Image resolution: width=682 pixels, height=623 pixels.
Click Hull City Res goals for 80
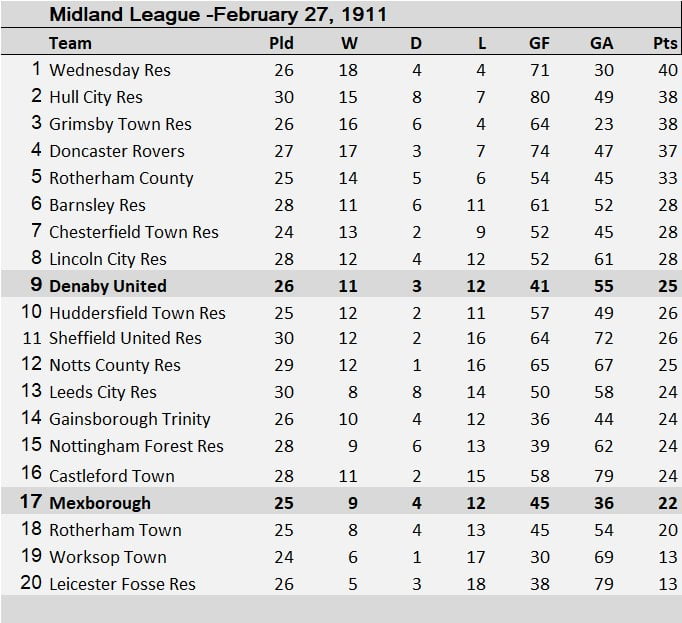(x=539, y=97)
